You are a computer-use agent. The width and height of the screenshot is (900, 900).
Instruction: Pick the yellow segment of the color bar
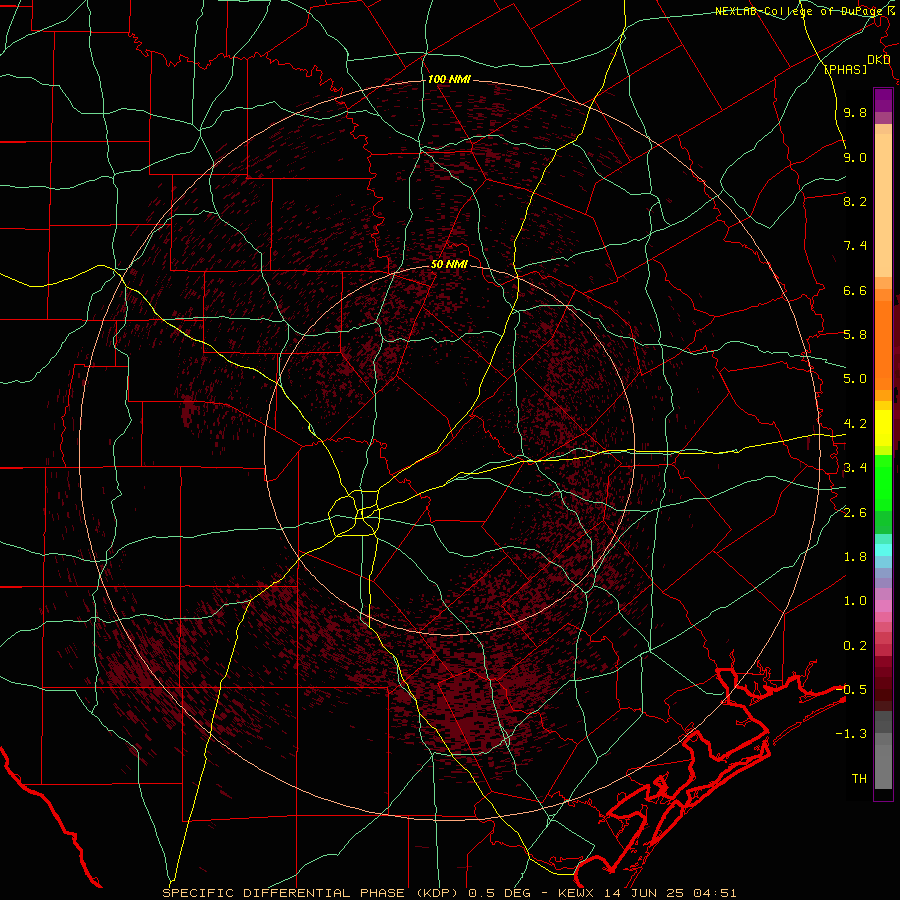(883, 428)
